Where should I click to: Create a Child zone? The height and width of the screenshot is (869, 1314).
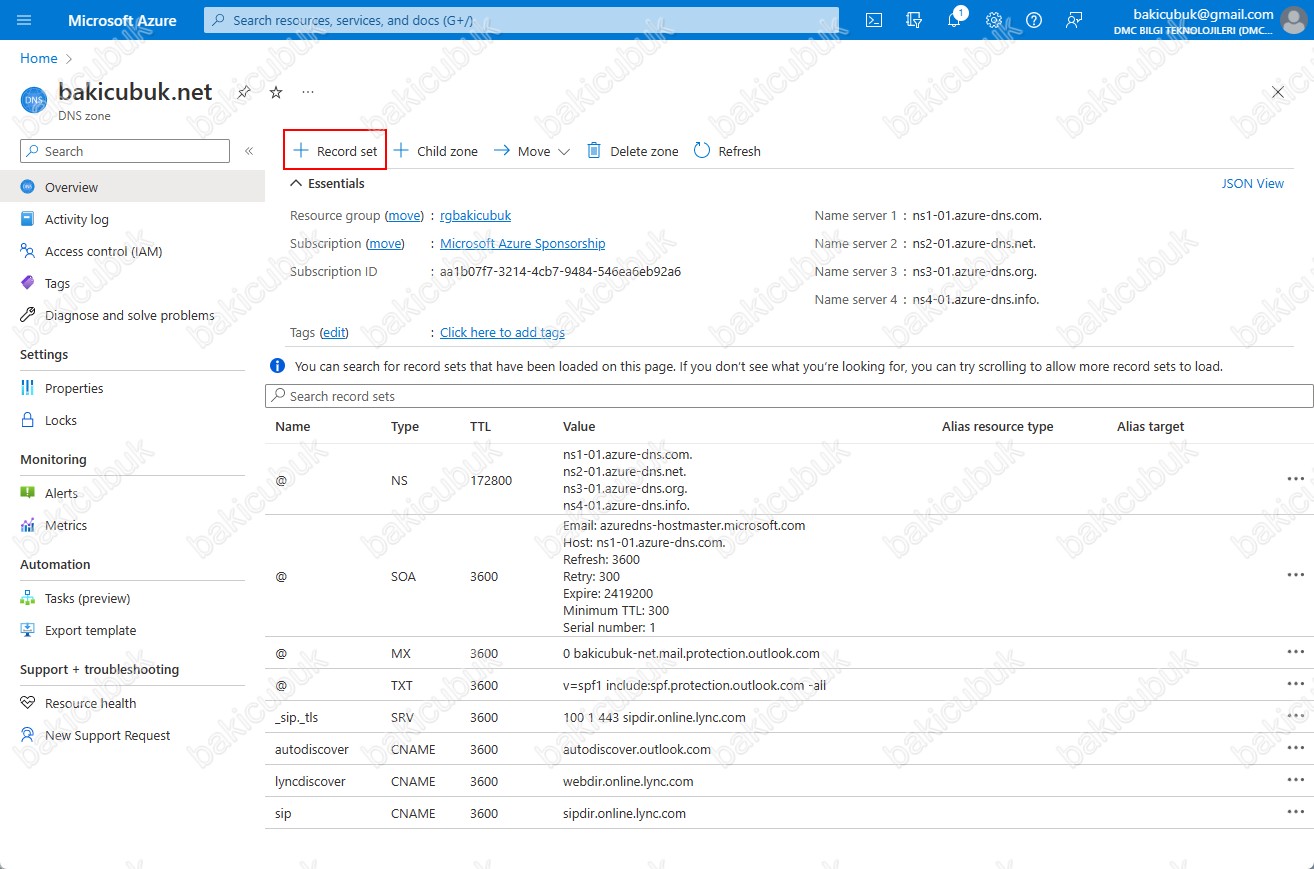(435, 151)
